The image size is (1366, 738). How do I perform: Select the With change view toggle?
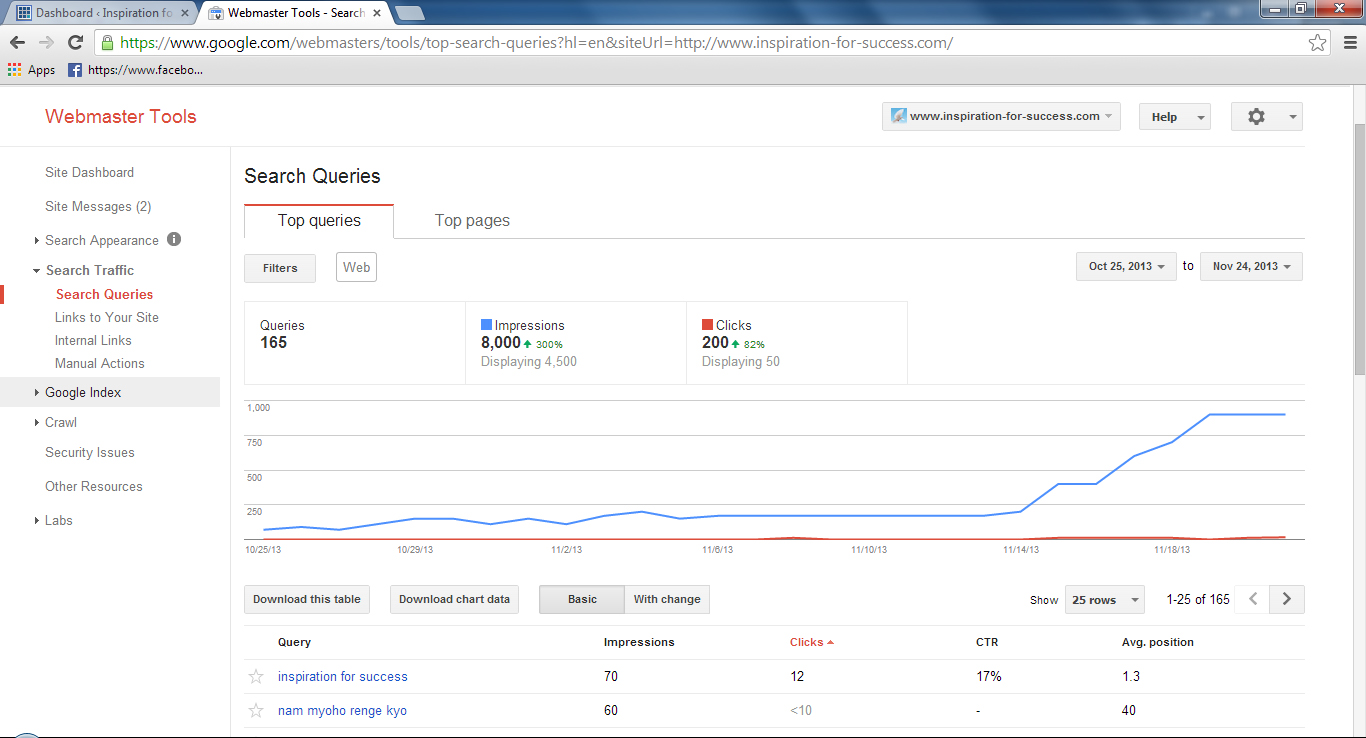tap(667, 599)
